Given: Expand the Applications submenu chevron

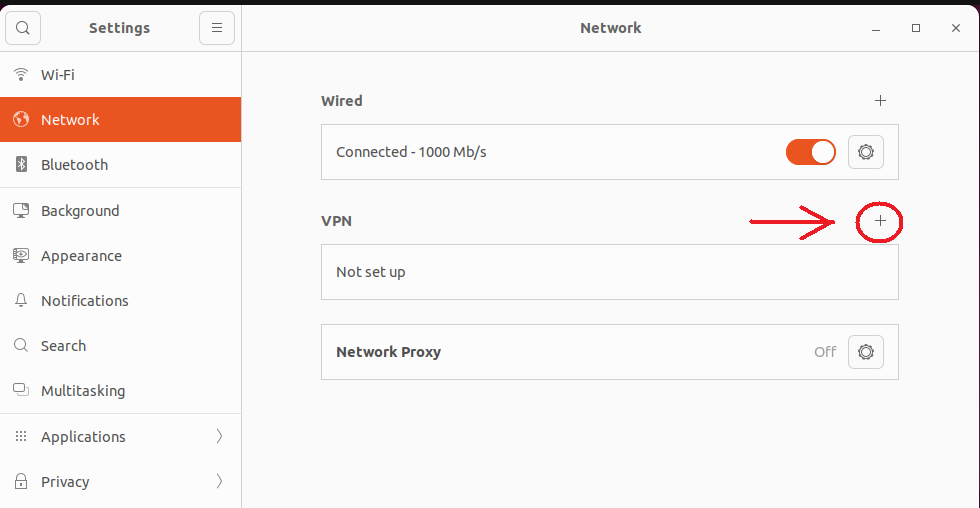Looking at the screenshot, I should click(x=219, y=437).
